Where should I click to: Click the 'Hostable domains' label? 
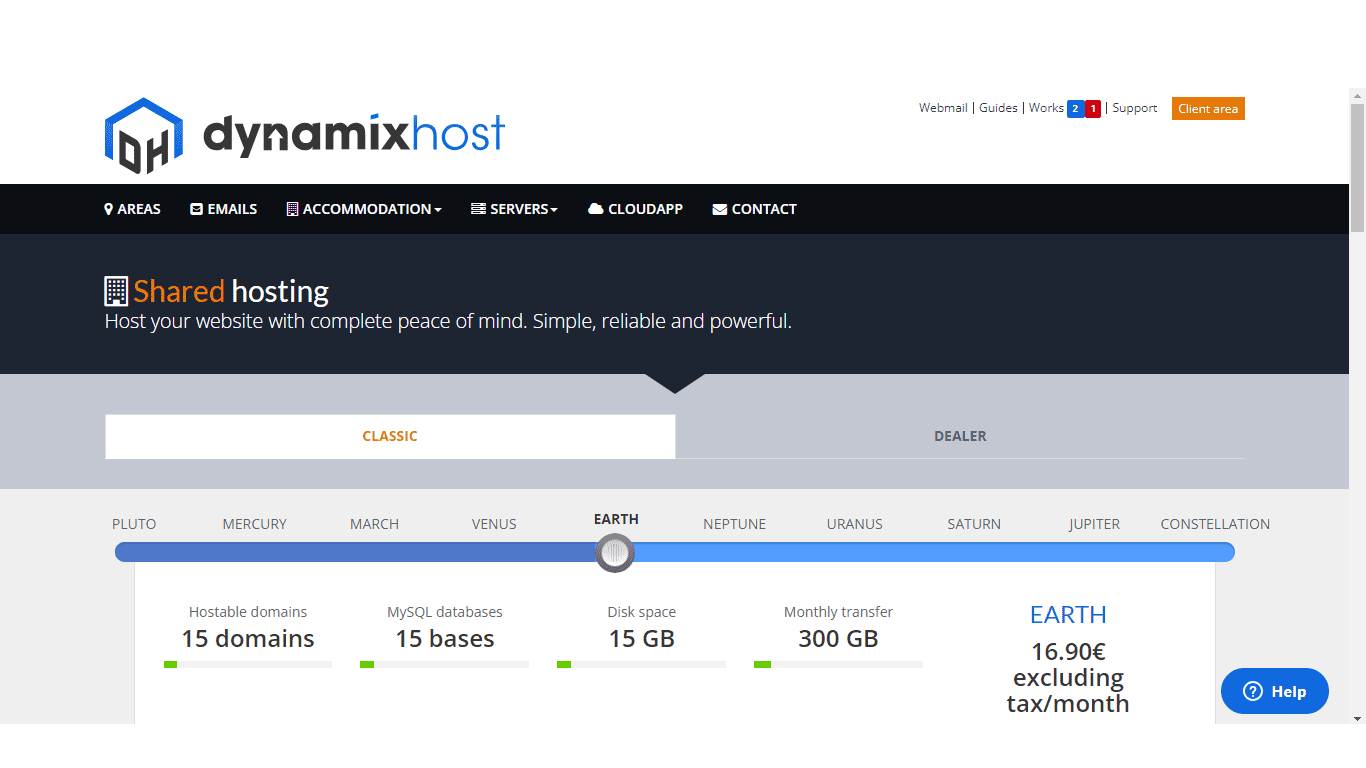pyautogui.click(x=248, y=612)
